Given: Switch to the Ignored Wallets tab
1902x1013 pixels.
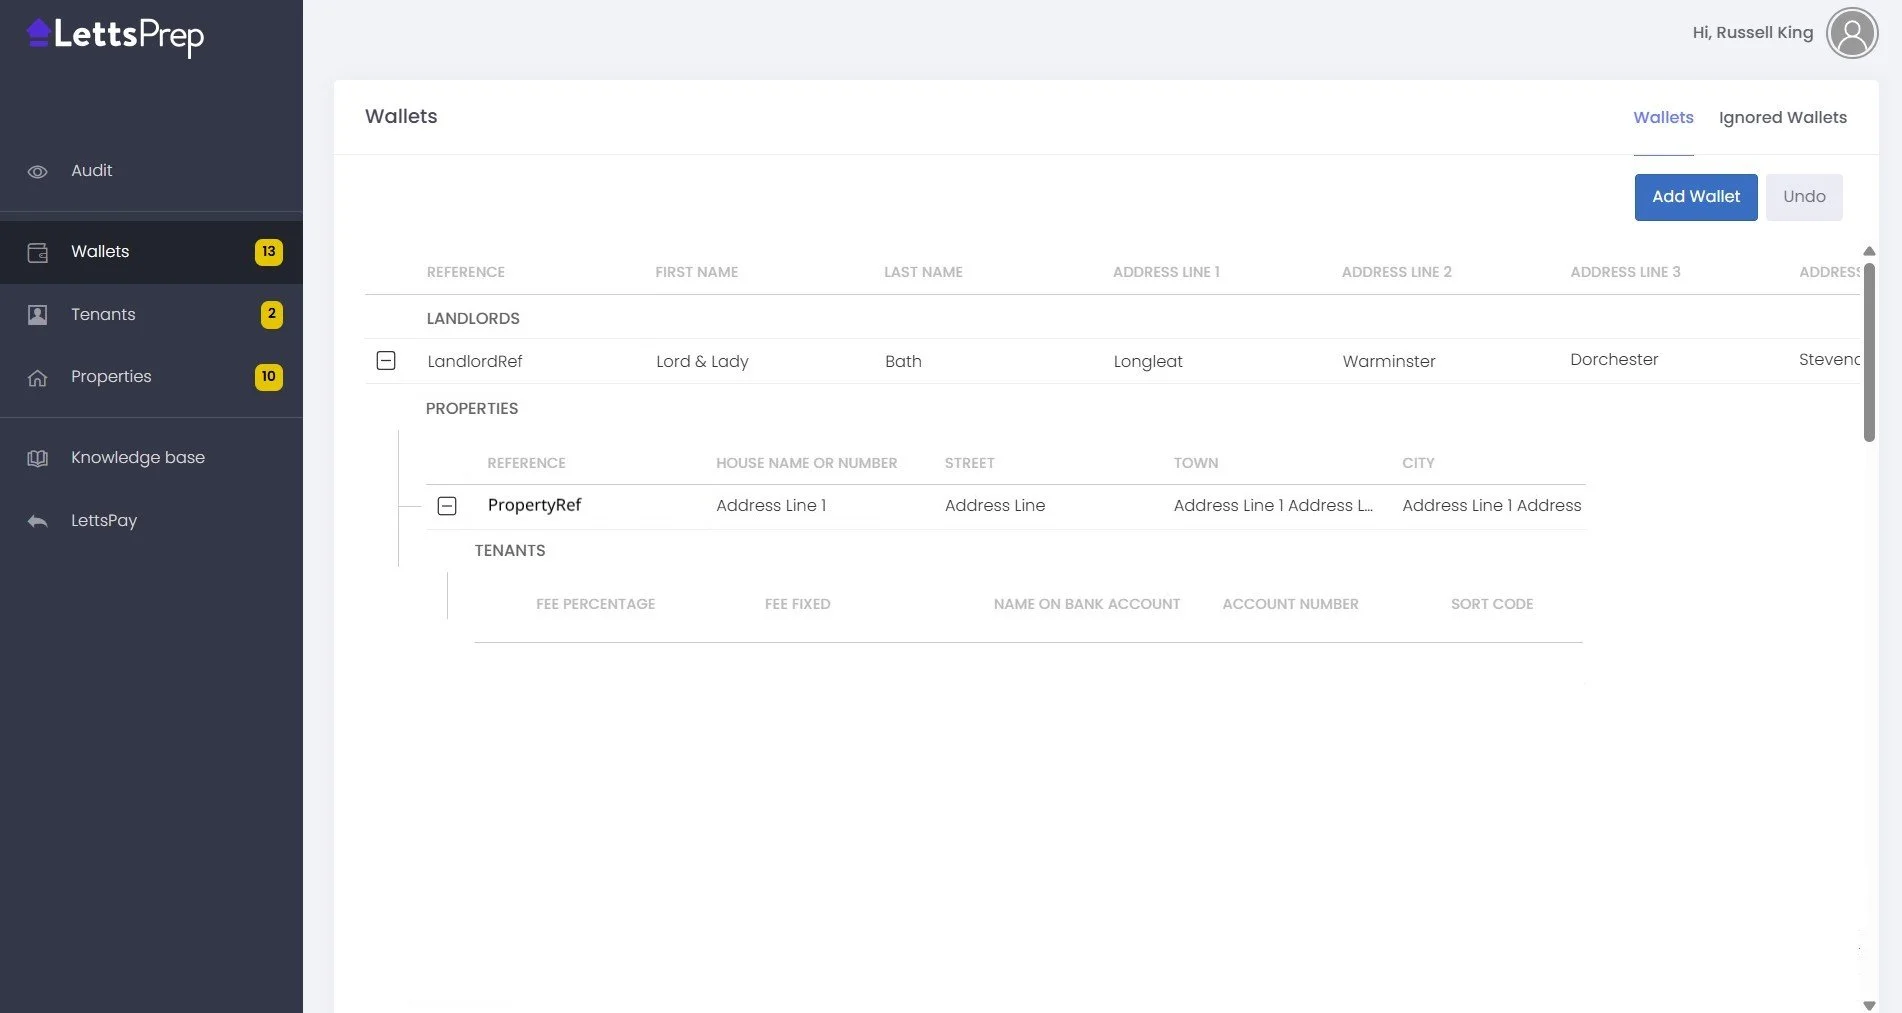Looking at the screenshot, I should point(1782,117).
